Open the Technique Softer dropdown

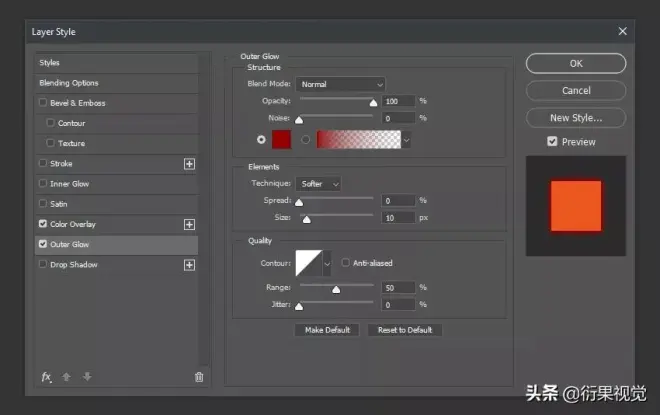click(319, 184)
